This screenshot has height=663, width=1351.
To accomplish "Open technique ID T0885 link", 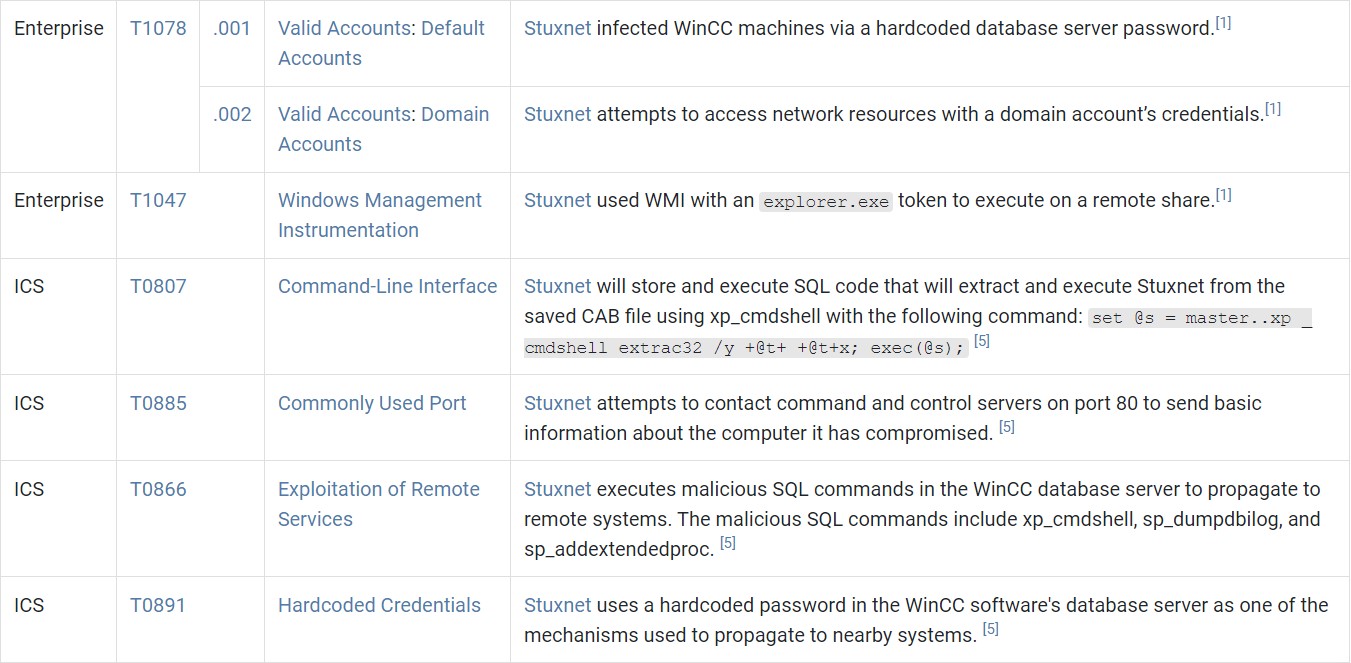I will point(158,403).
